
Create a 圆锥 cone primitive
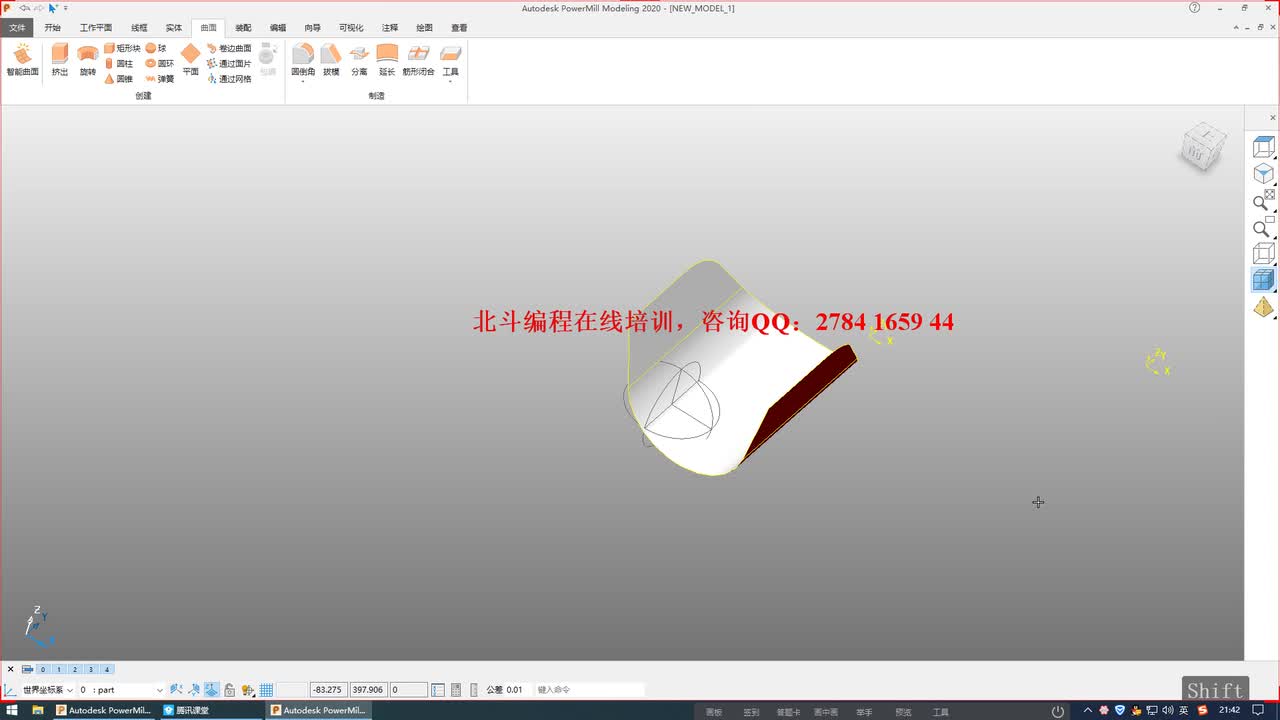118,78
